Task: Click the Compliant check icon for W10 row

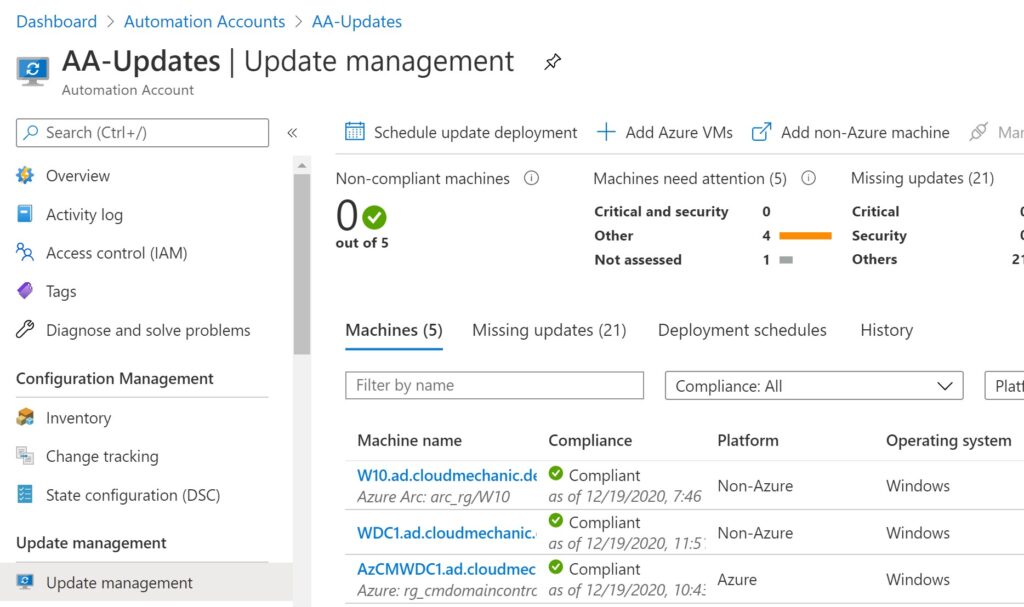Action: pos(556,473)
